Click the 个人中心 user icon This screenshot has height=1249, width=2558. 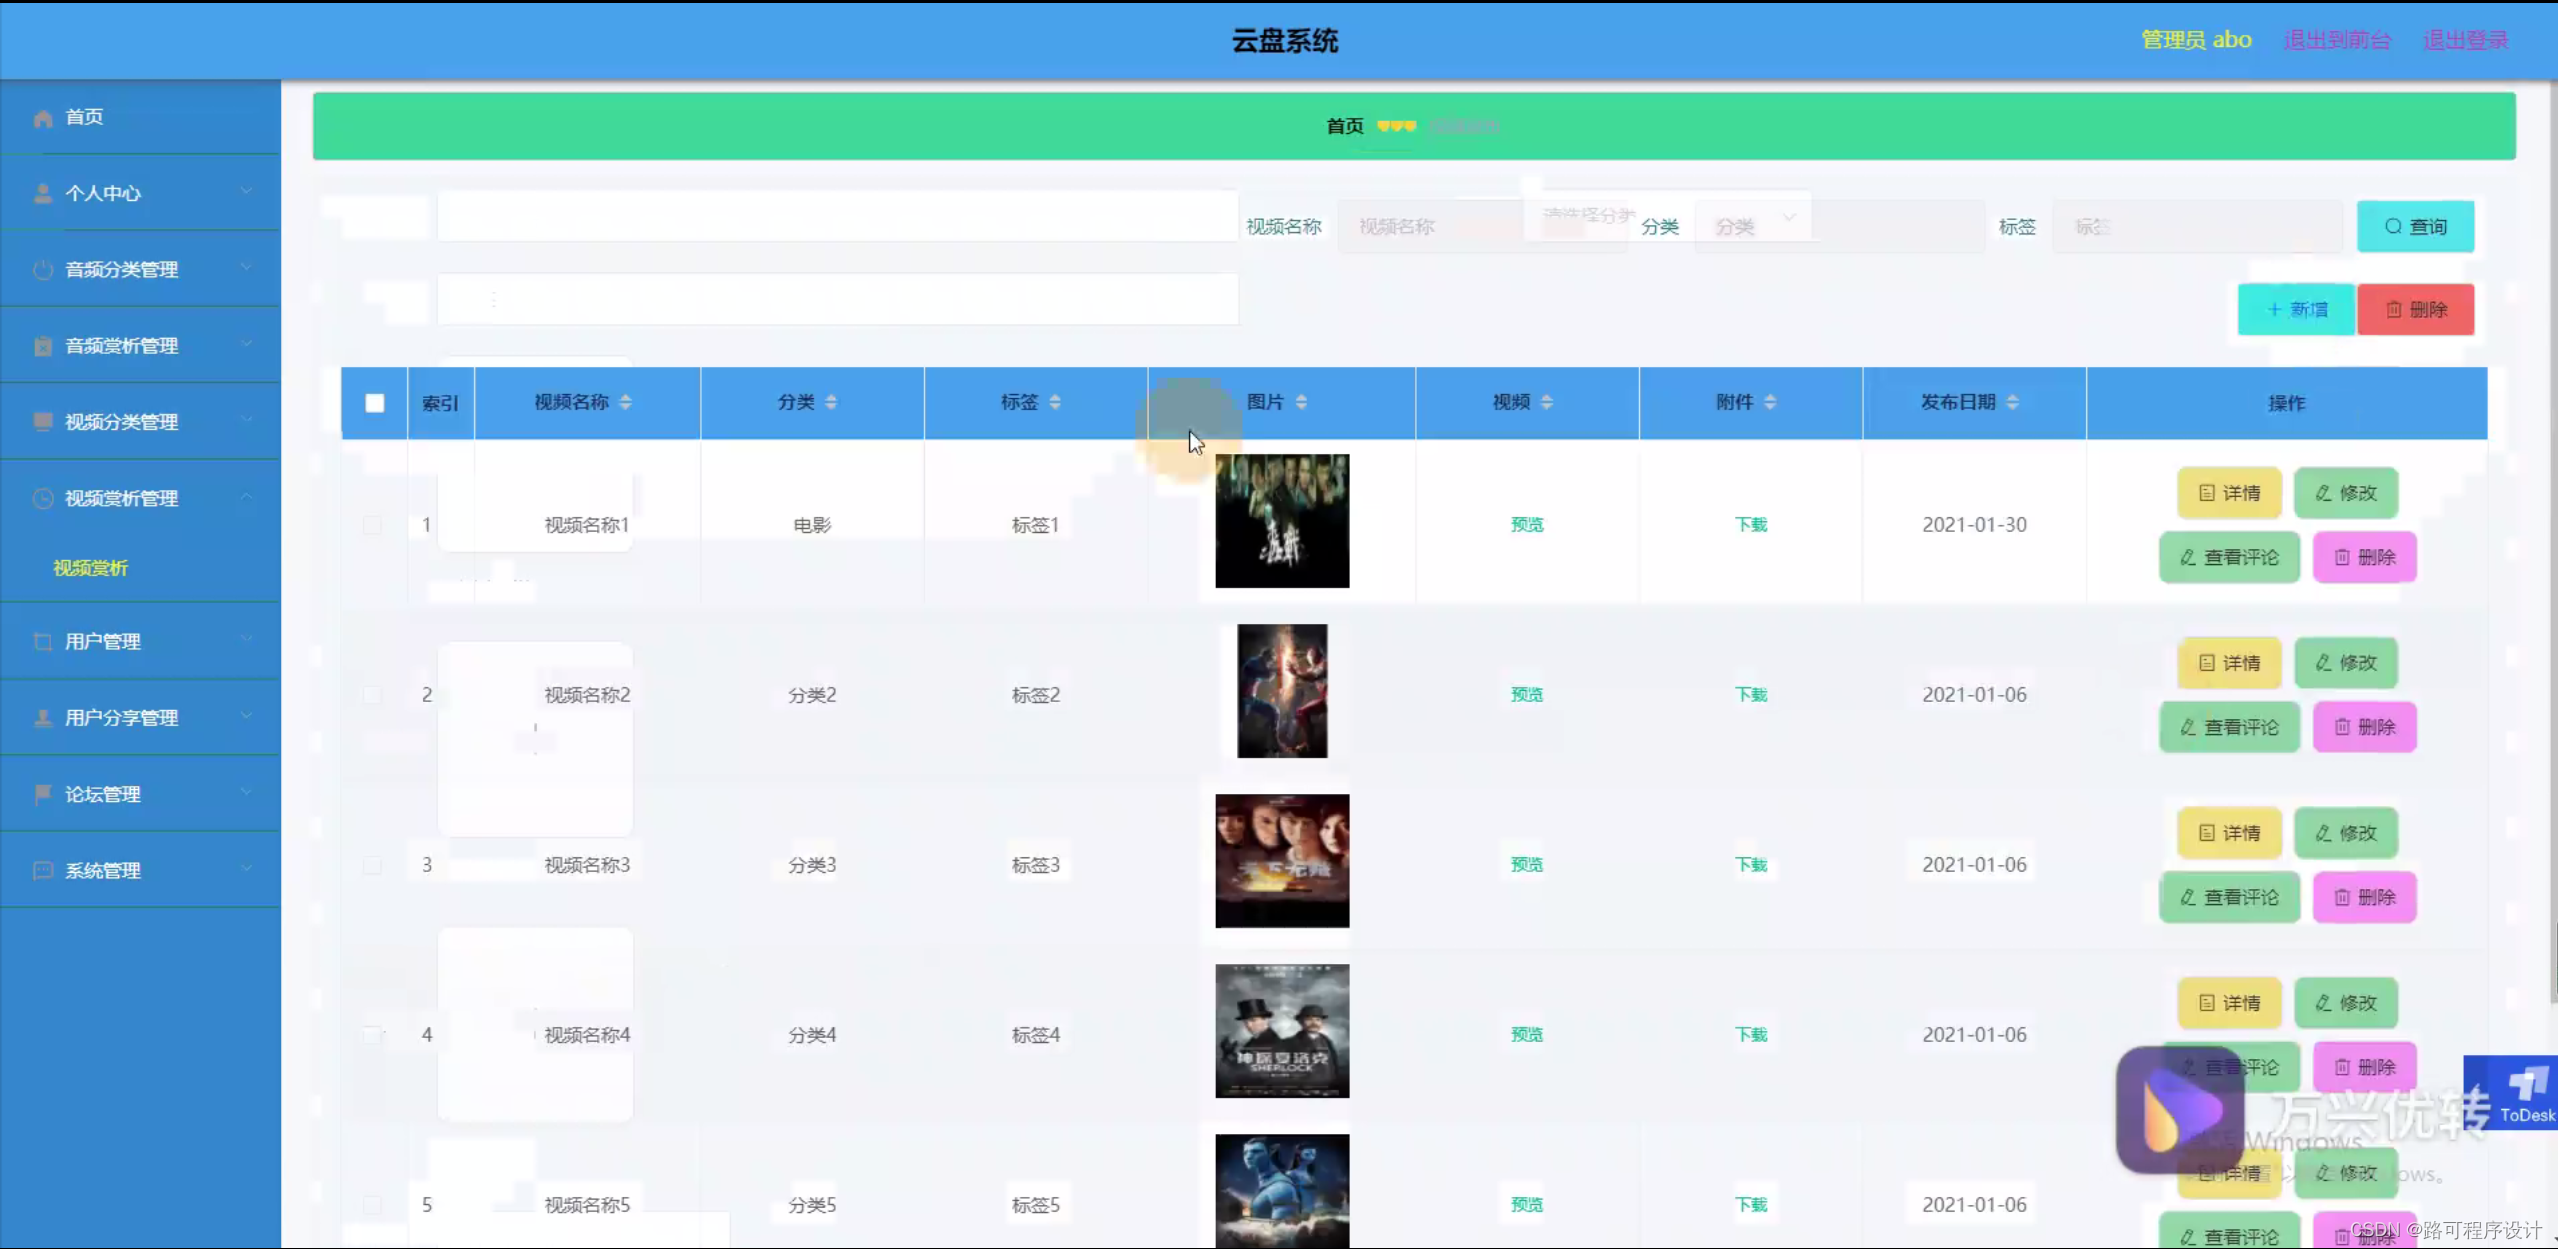(43, 194)
